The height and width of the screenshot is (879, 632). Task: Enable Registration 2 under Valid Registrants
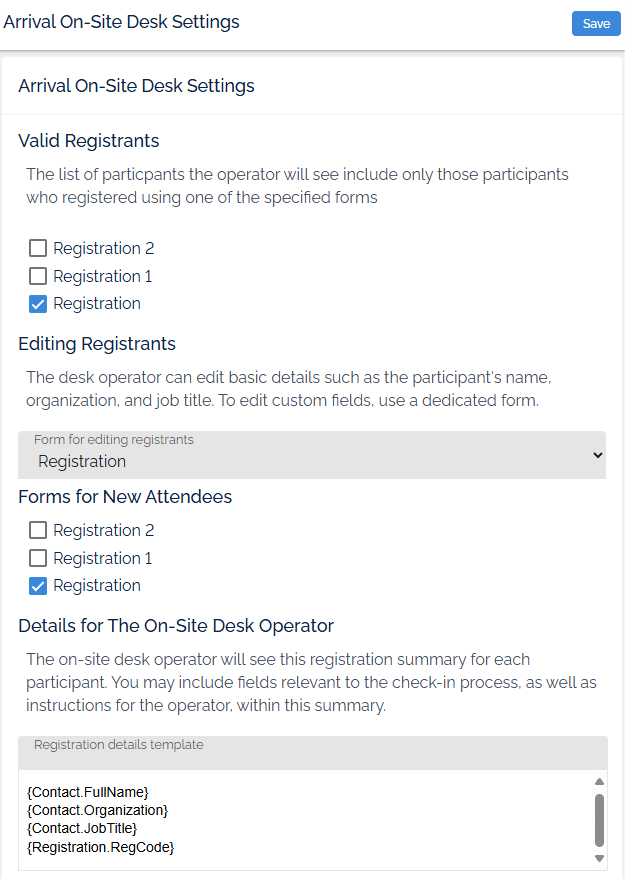[x=38, y=248]
